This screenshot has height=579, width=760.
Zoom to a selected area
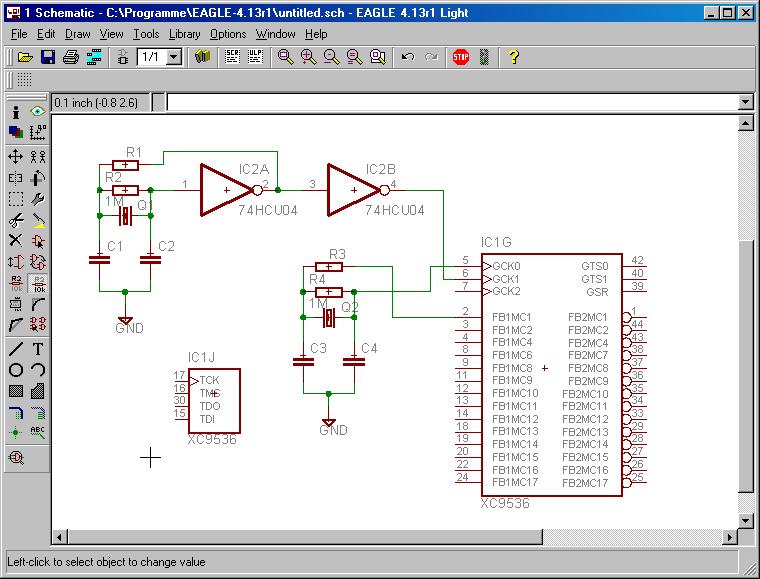(378, 57)
